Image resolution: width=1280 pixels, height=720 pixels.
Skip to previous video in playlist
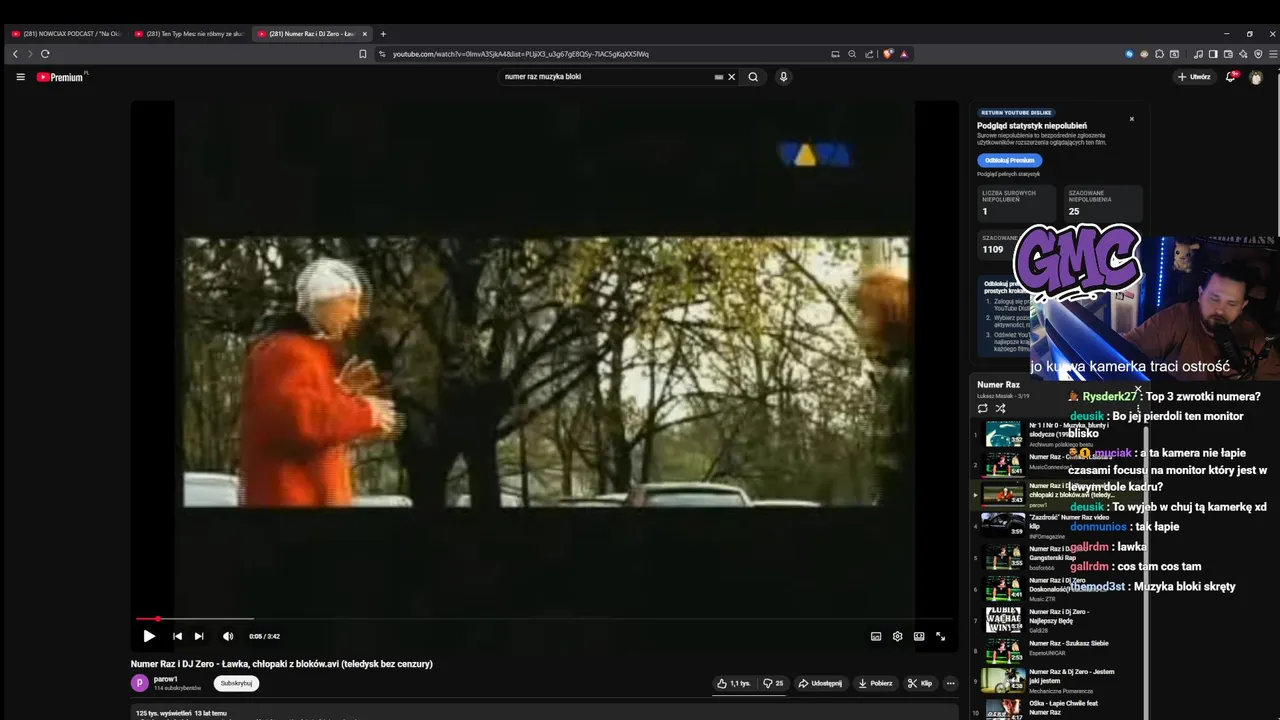(x=177, y=636)
